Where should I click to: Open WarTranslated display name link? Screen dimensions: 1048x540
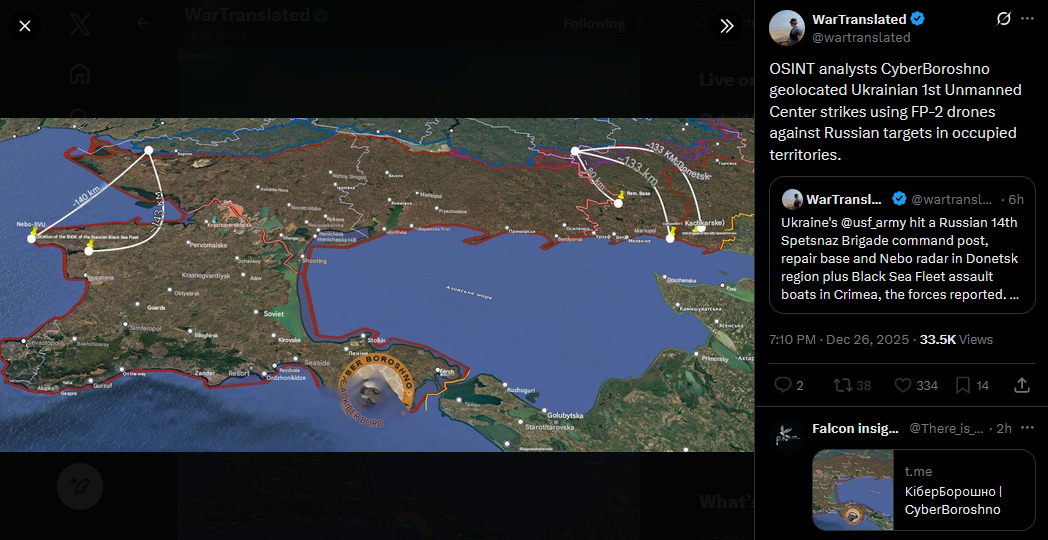[x=859, y=19]
